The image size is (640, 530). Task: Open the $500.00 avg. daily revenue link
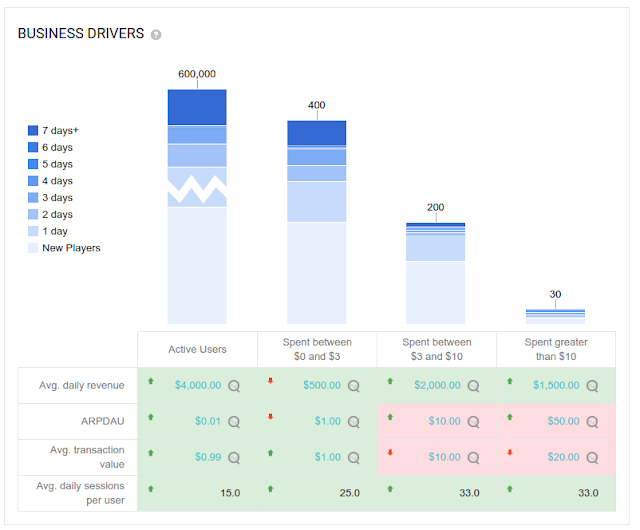coord(322,385)
